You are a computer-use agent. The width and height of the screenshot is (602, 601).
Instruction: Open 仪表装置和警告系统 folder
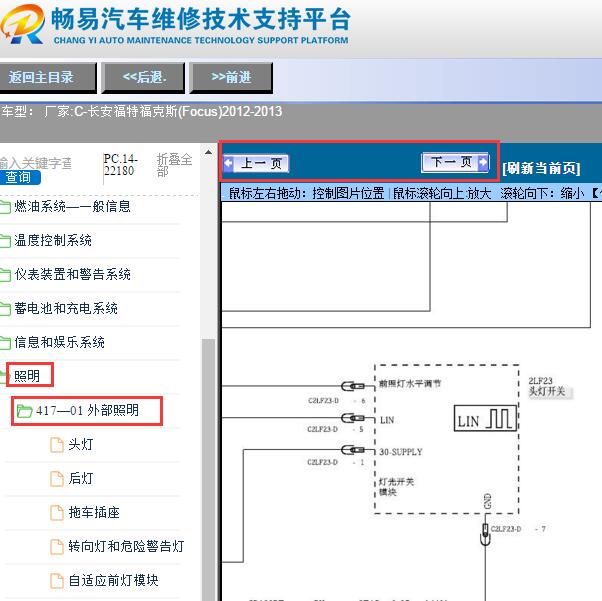point(73,274)
